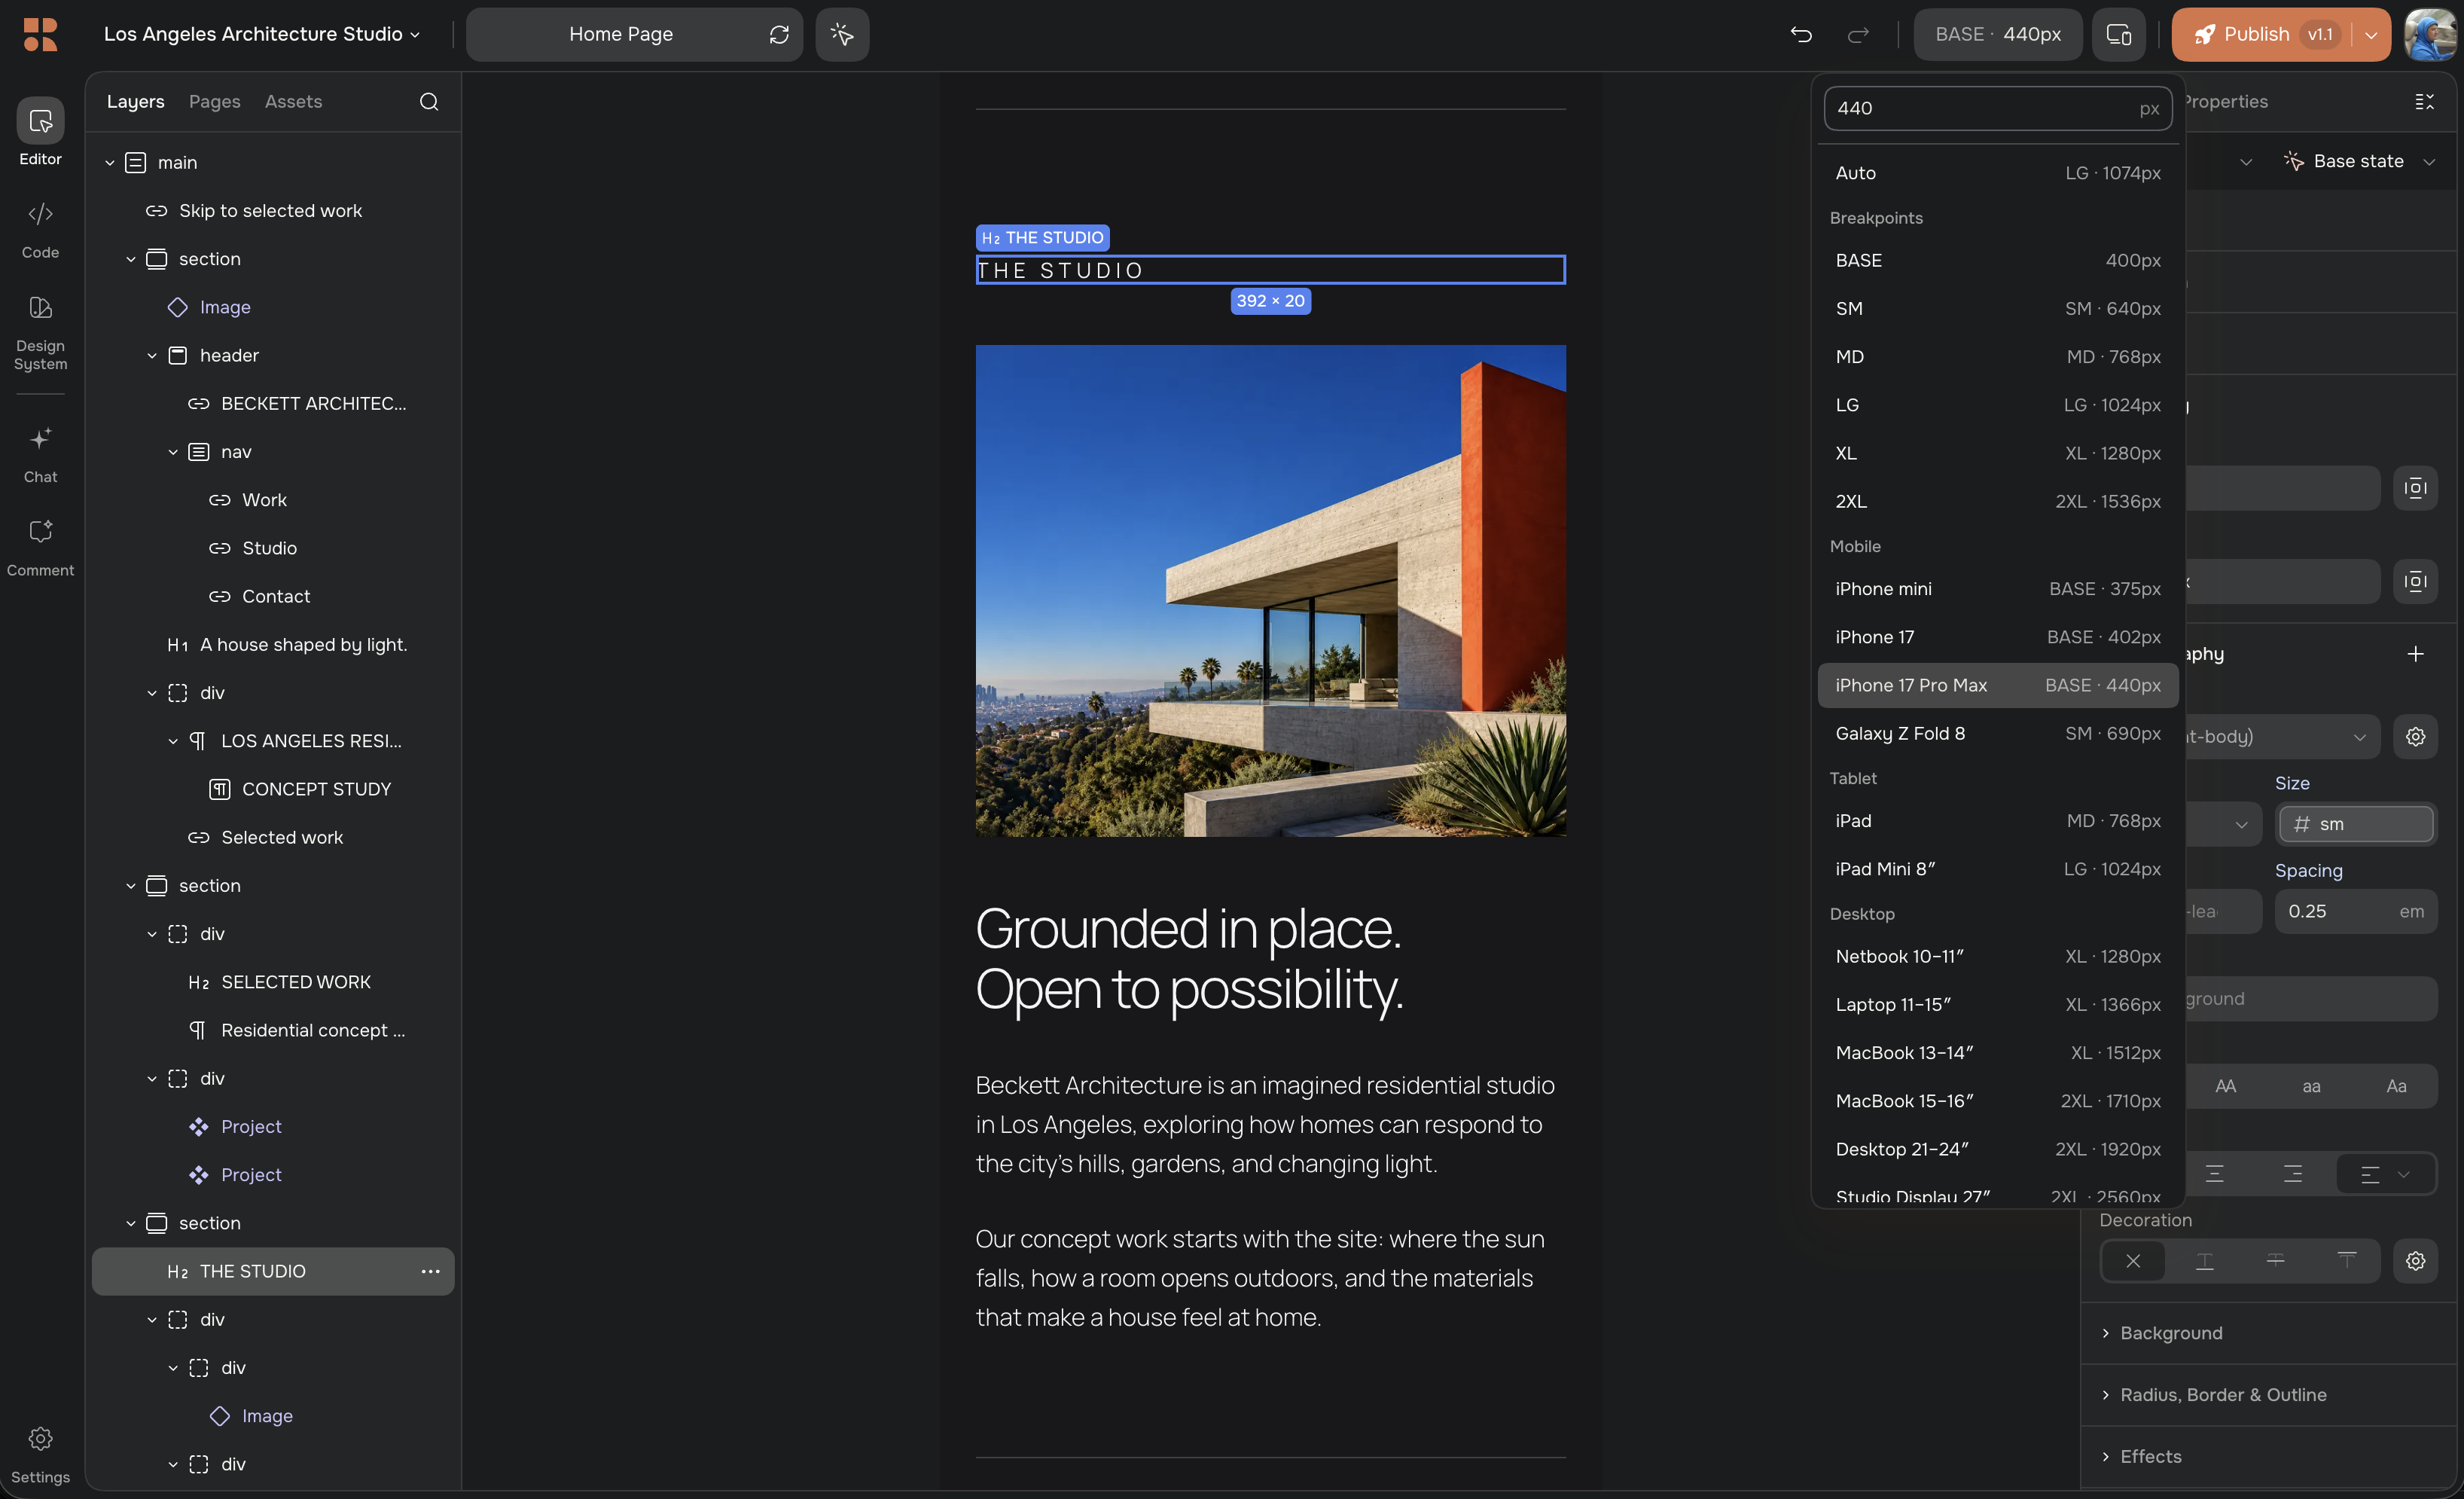Open the Comment sidebar tool
This screenshot has width=2464, height=1499.
point(40,547)
